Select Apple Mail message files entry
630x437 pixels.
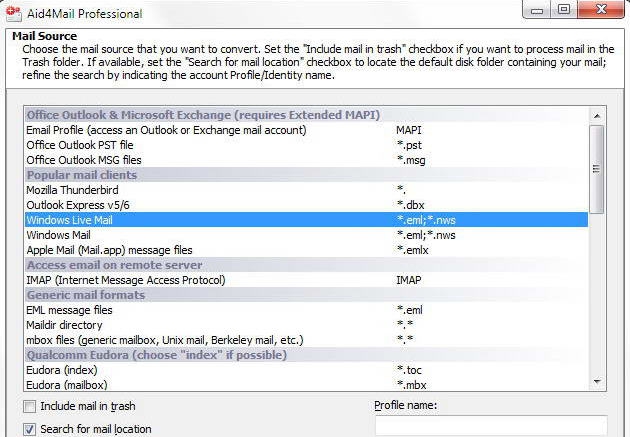(x=122, y=250)
